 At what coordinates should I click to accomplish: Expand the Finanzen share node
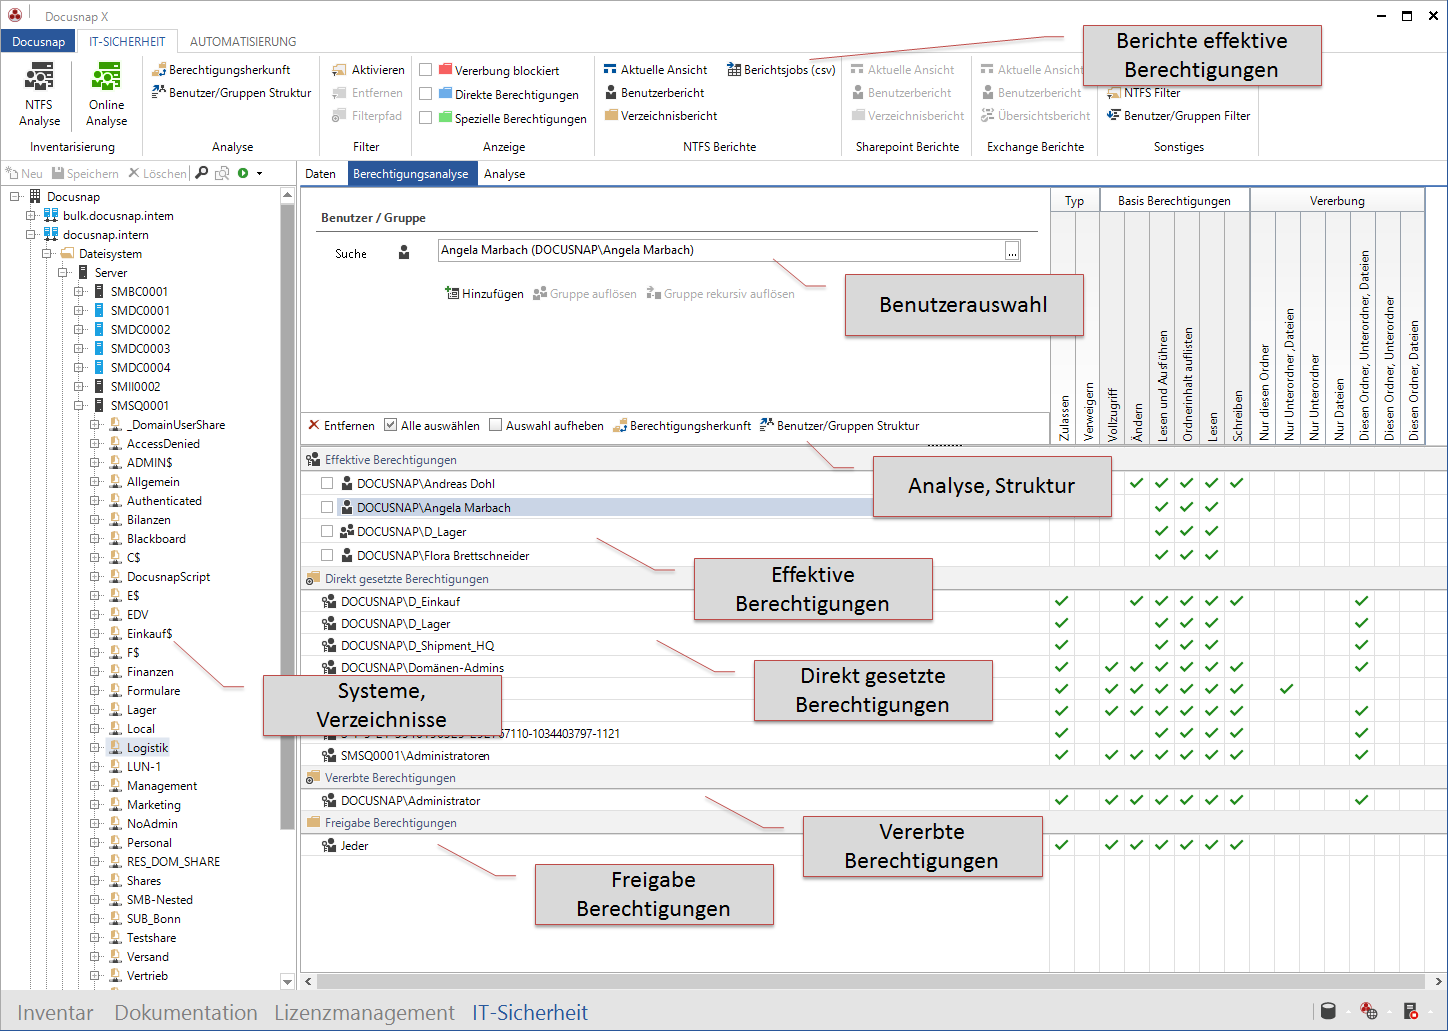click(95, 671)
